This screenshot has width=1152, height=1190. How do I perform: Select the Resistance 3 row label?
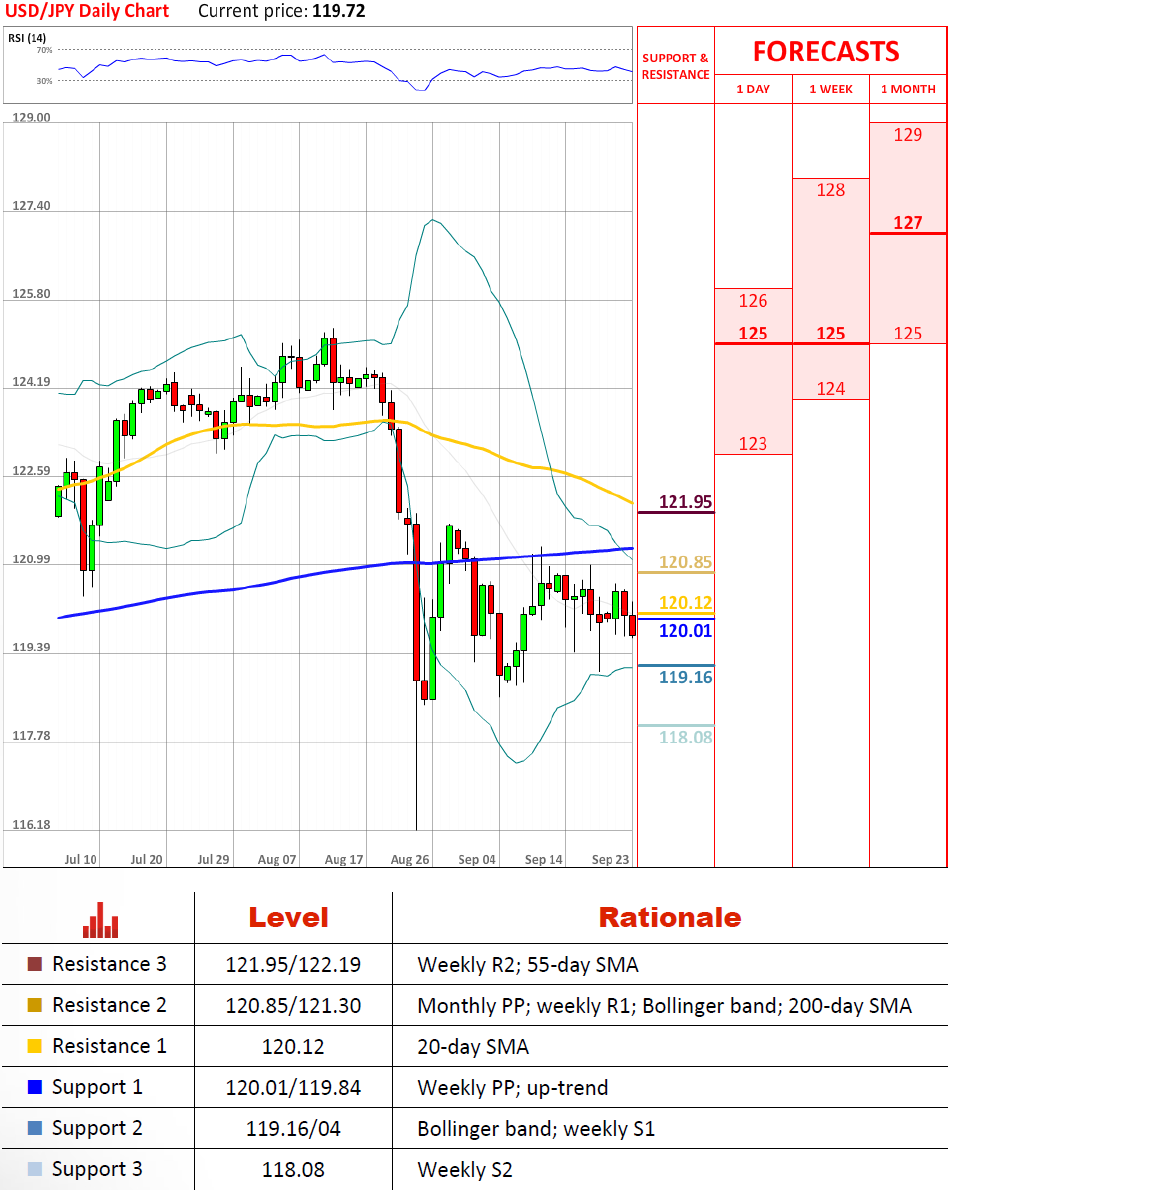point(109,964)
